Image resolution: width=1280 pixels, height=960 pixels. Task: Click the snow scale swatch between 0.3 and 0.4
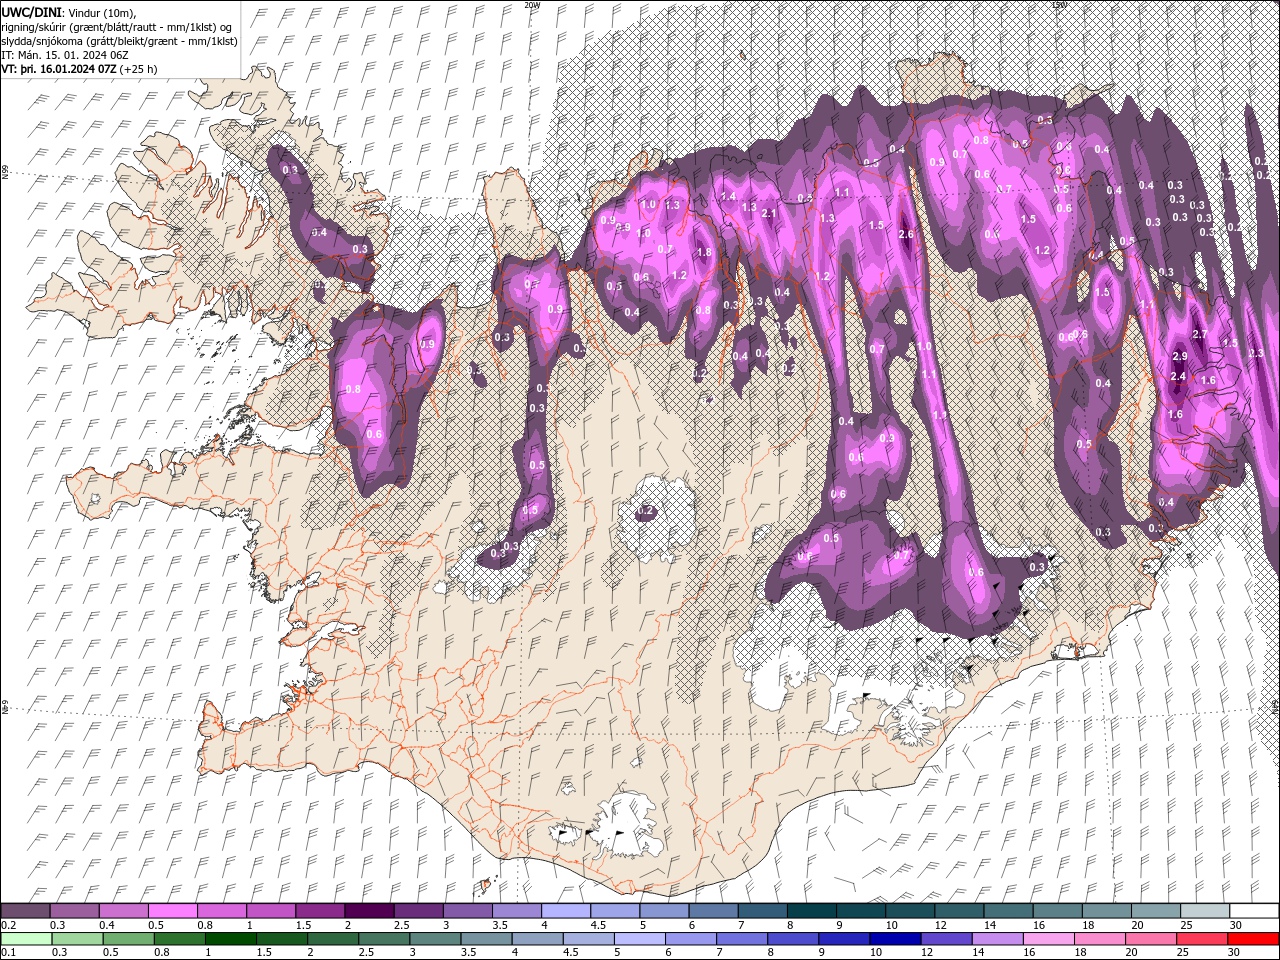[74, 911]
